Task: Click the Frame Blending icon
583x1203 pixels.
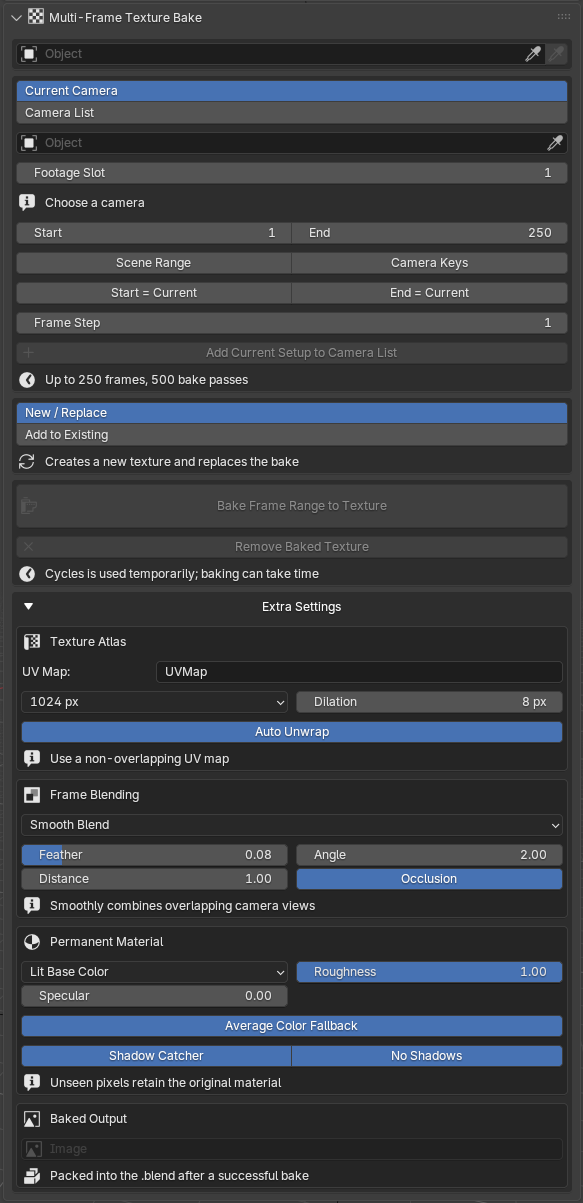Action: [x=33, y=795]
